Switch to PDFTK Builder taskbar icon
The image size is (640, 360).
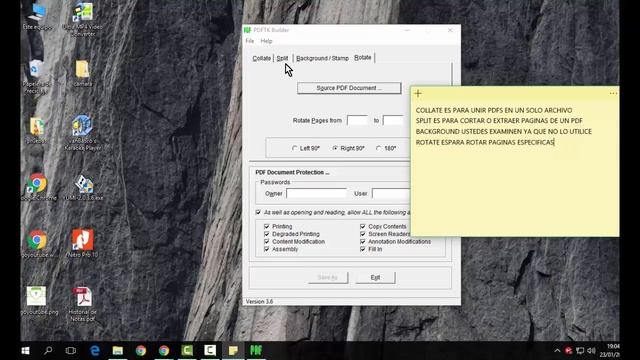coord(256,351)
